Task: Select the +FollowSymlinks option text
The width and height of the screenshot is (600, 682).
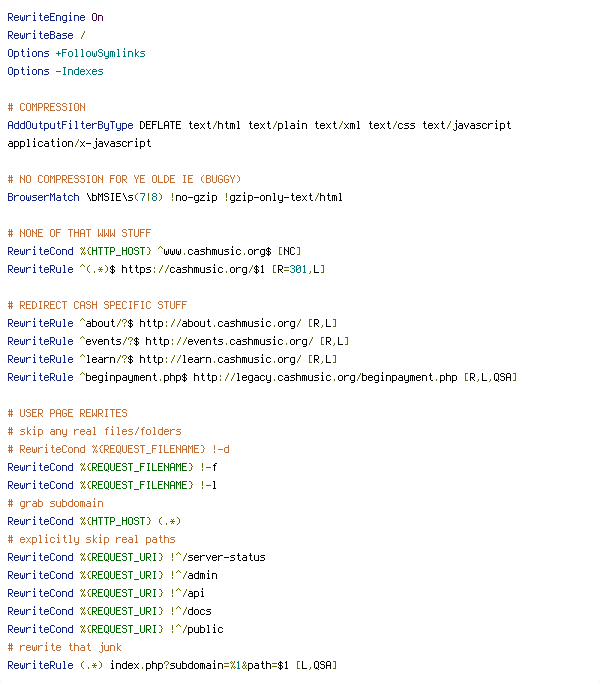Action: pyautogui.click(x=101, y=53)
